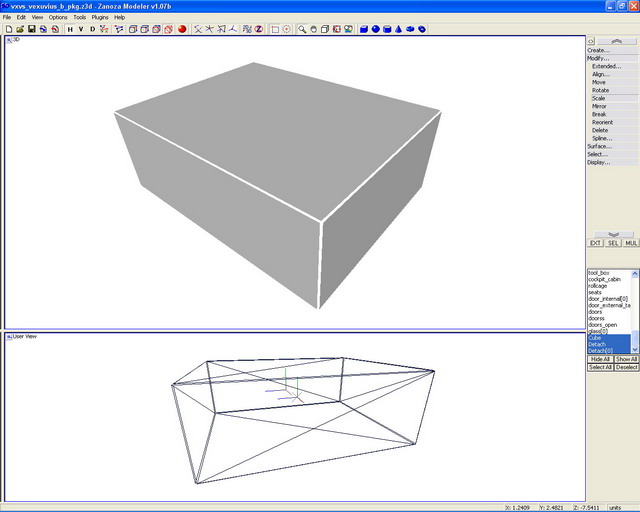The height and width of the screenshot is (512, 640).
Task: Open the Plugins menu
Action: pyautogui.click(x=100, y=17)
